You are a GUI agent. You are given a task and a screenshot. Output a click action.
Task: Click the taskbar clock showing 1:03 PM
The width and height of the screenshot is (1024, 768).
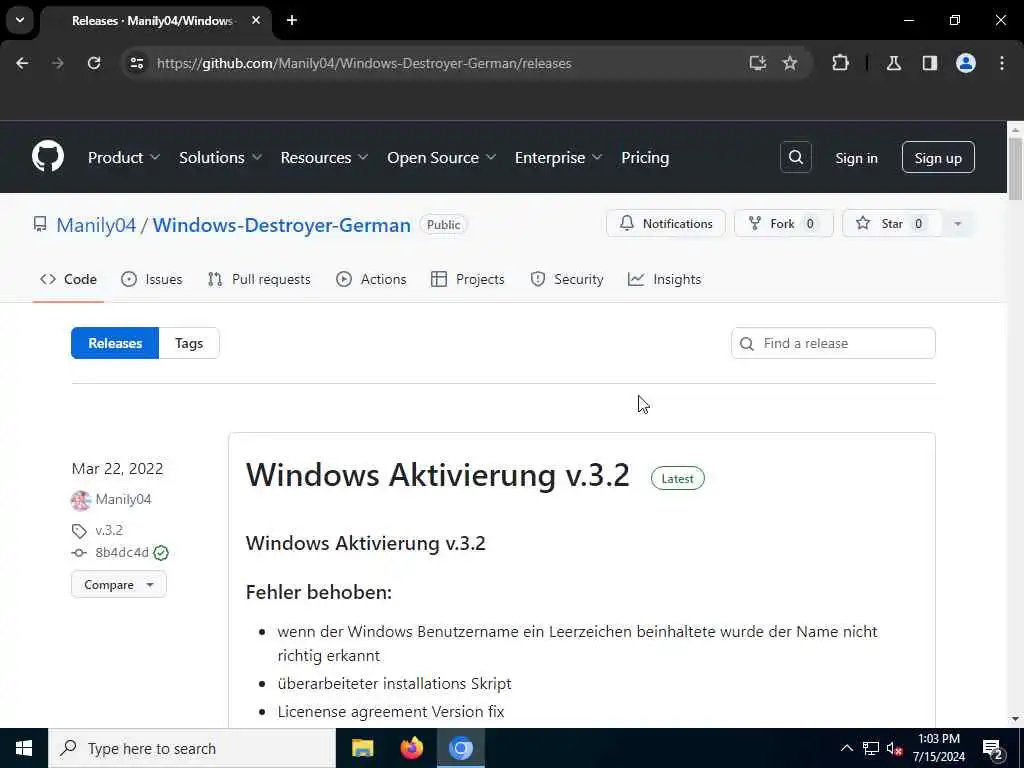tap(938, 748)
